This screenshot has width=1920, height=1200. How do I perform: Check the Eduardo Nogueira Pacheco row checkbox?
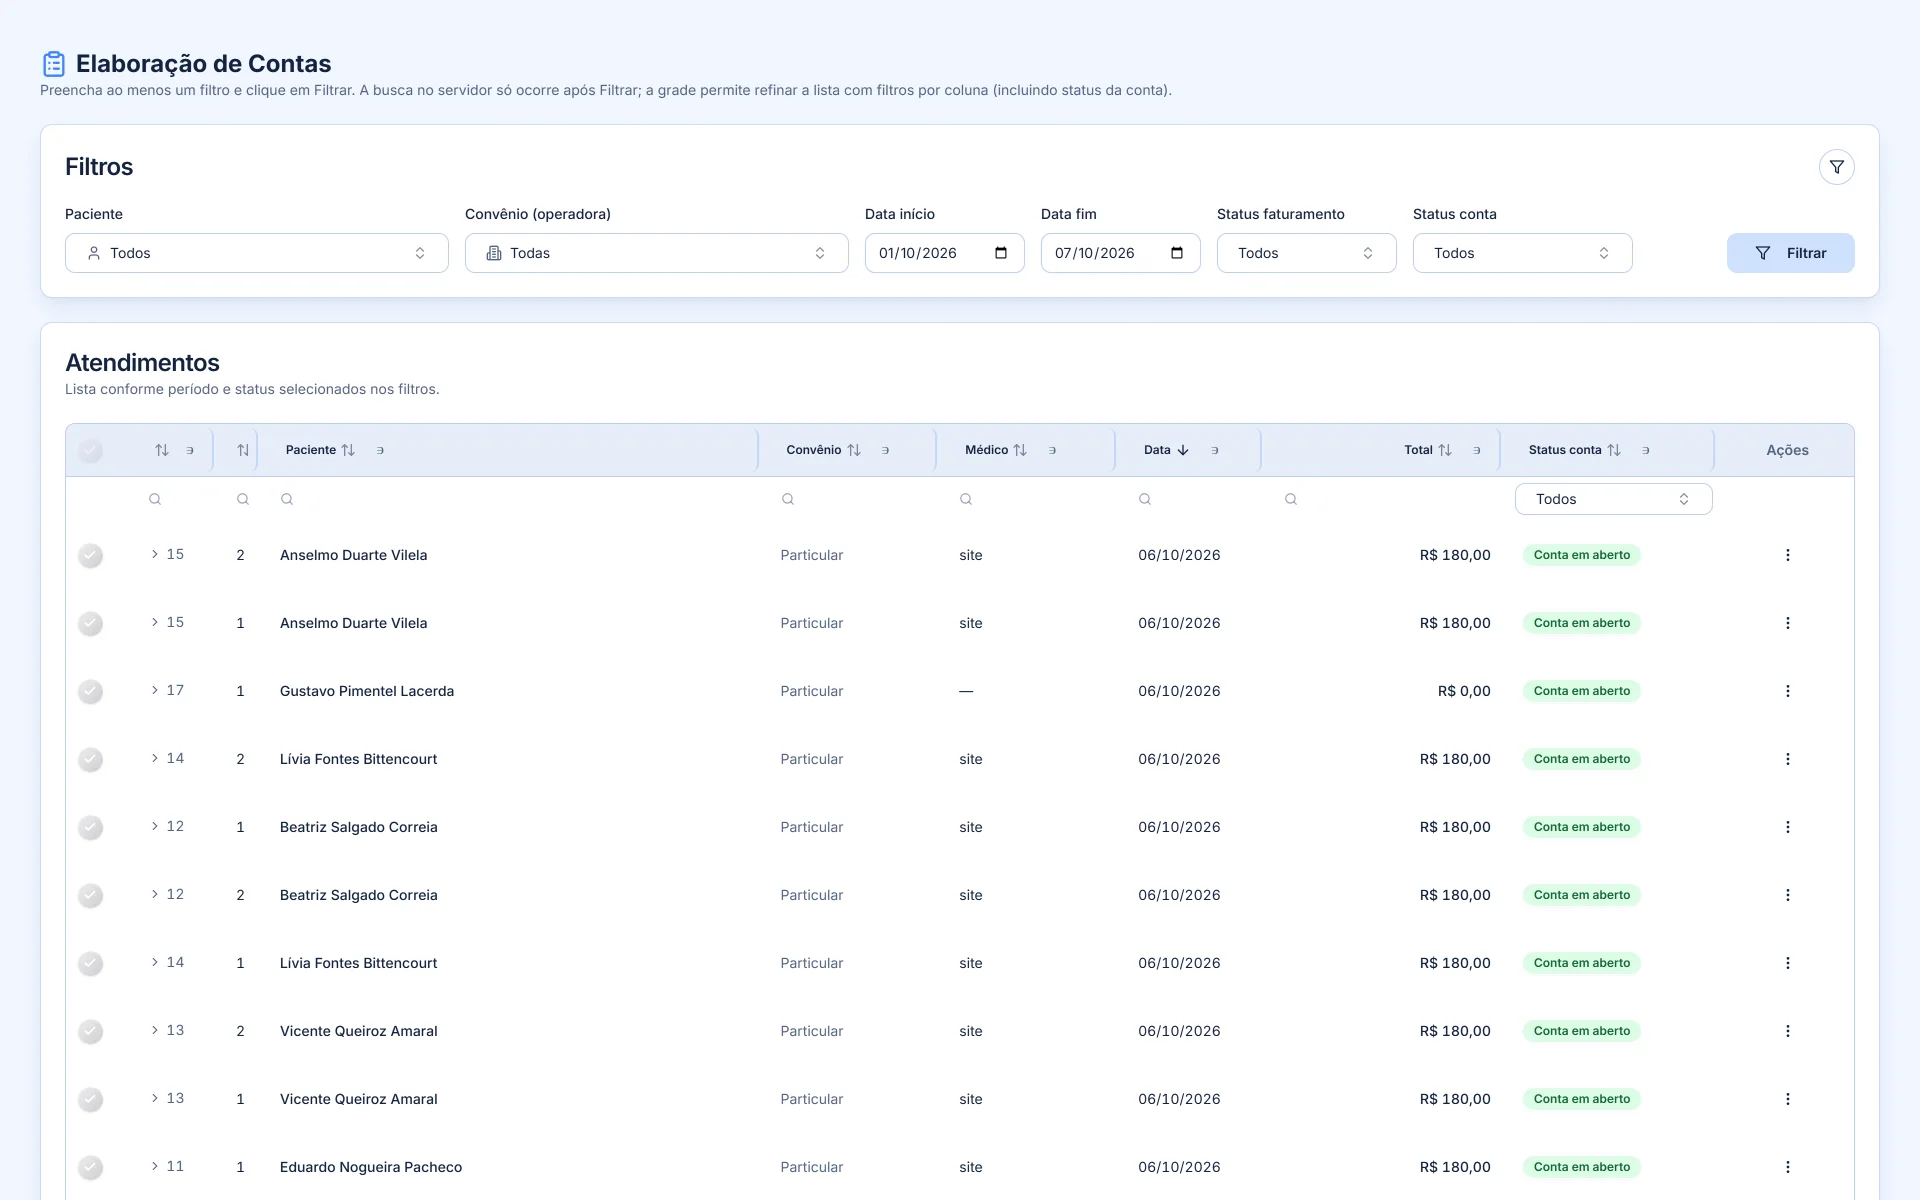point(90,1167)
